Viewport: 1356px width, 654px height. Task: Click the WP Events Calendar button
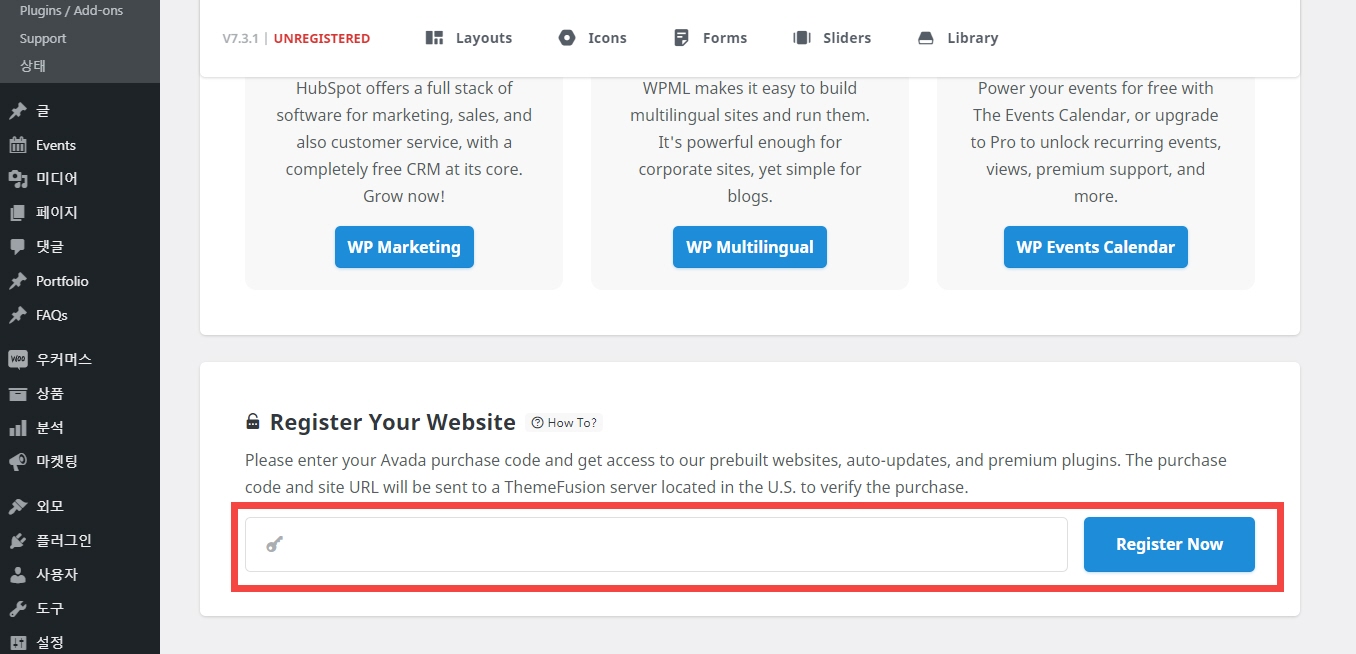1096,247
